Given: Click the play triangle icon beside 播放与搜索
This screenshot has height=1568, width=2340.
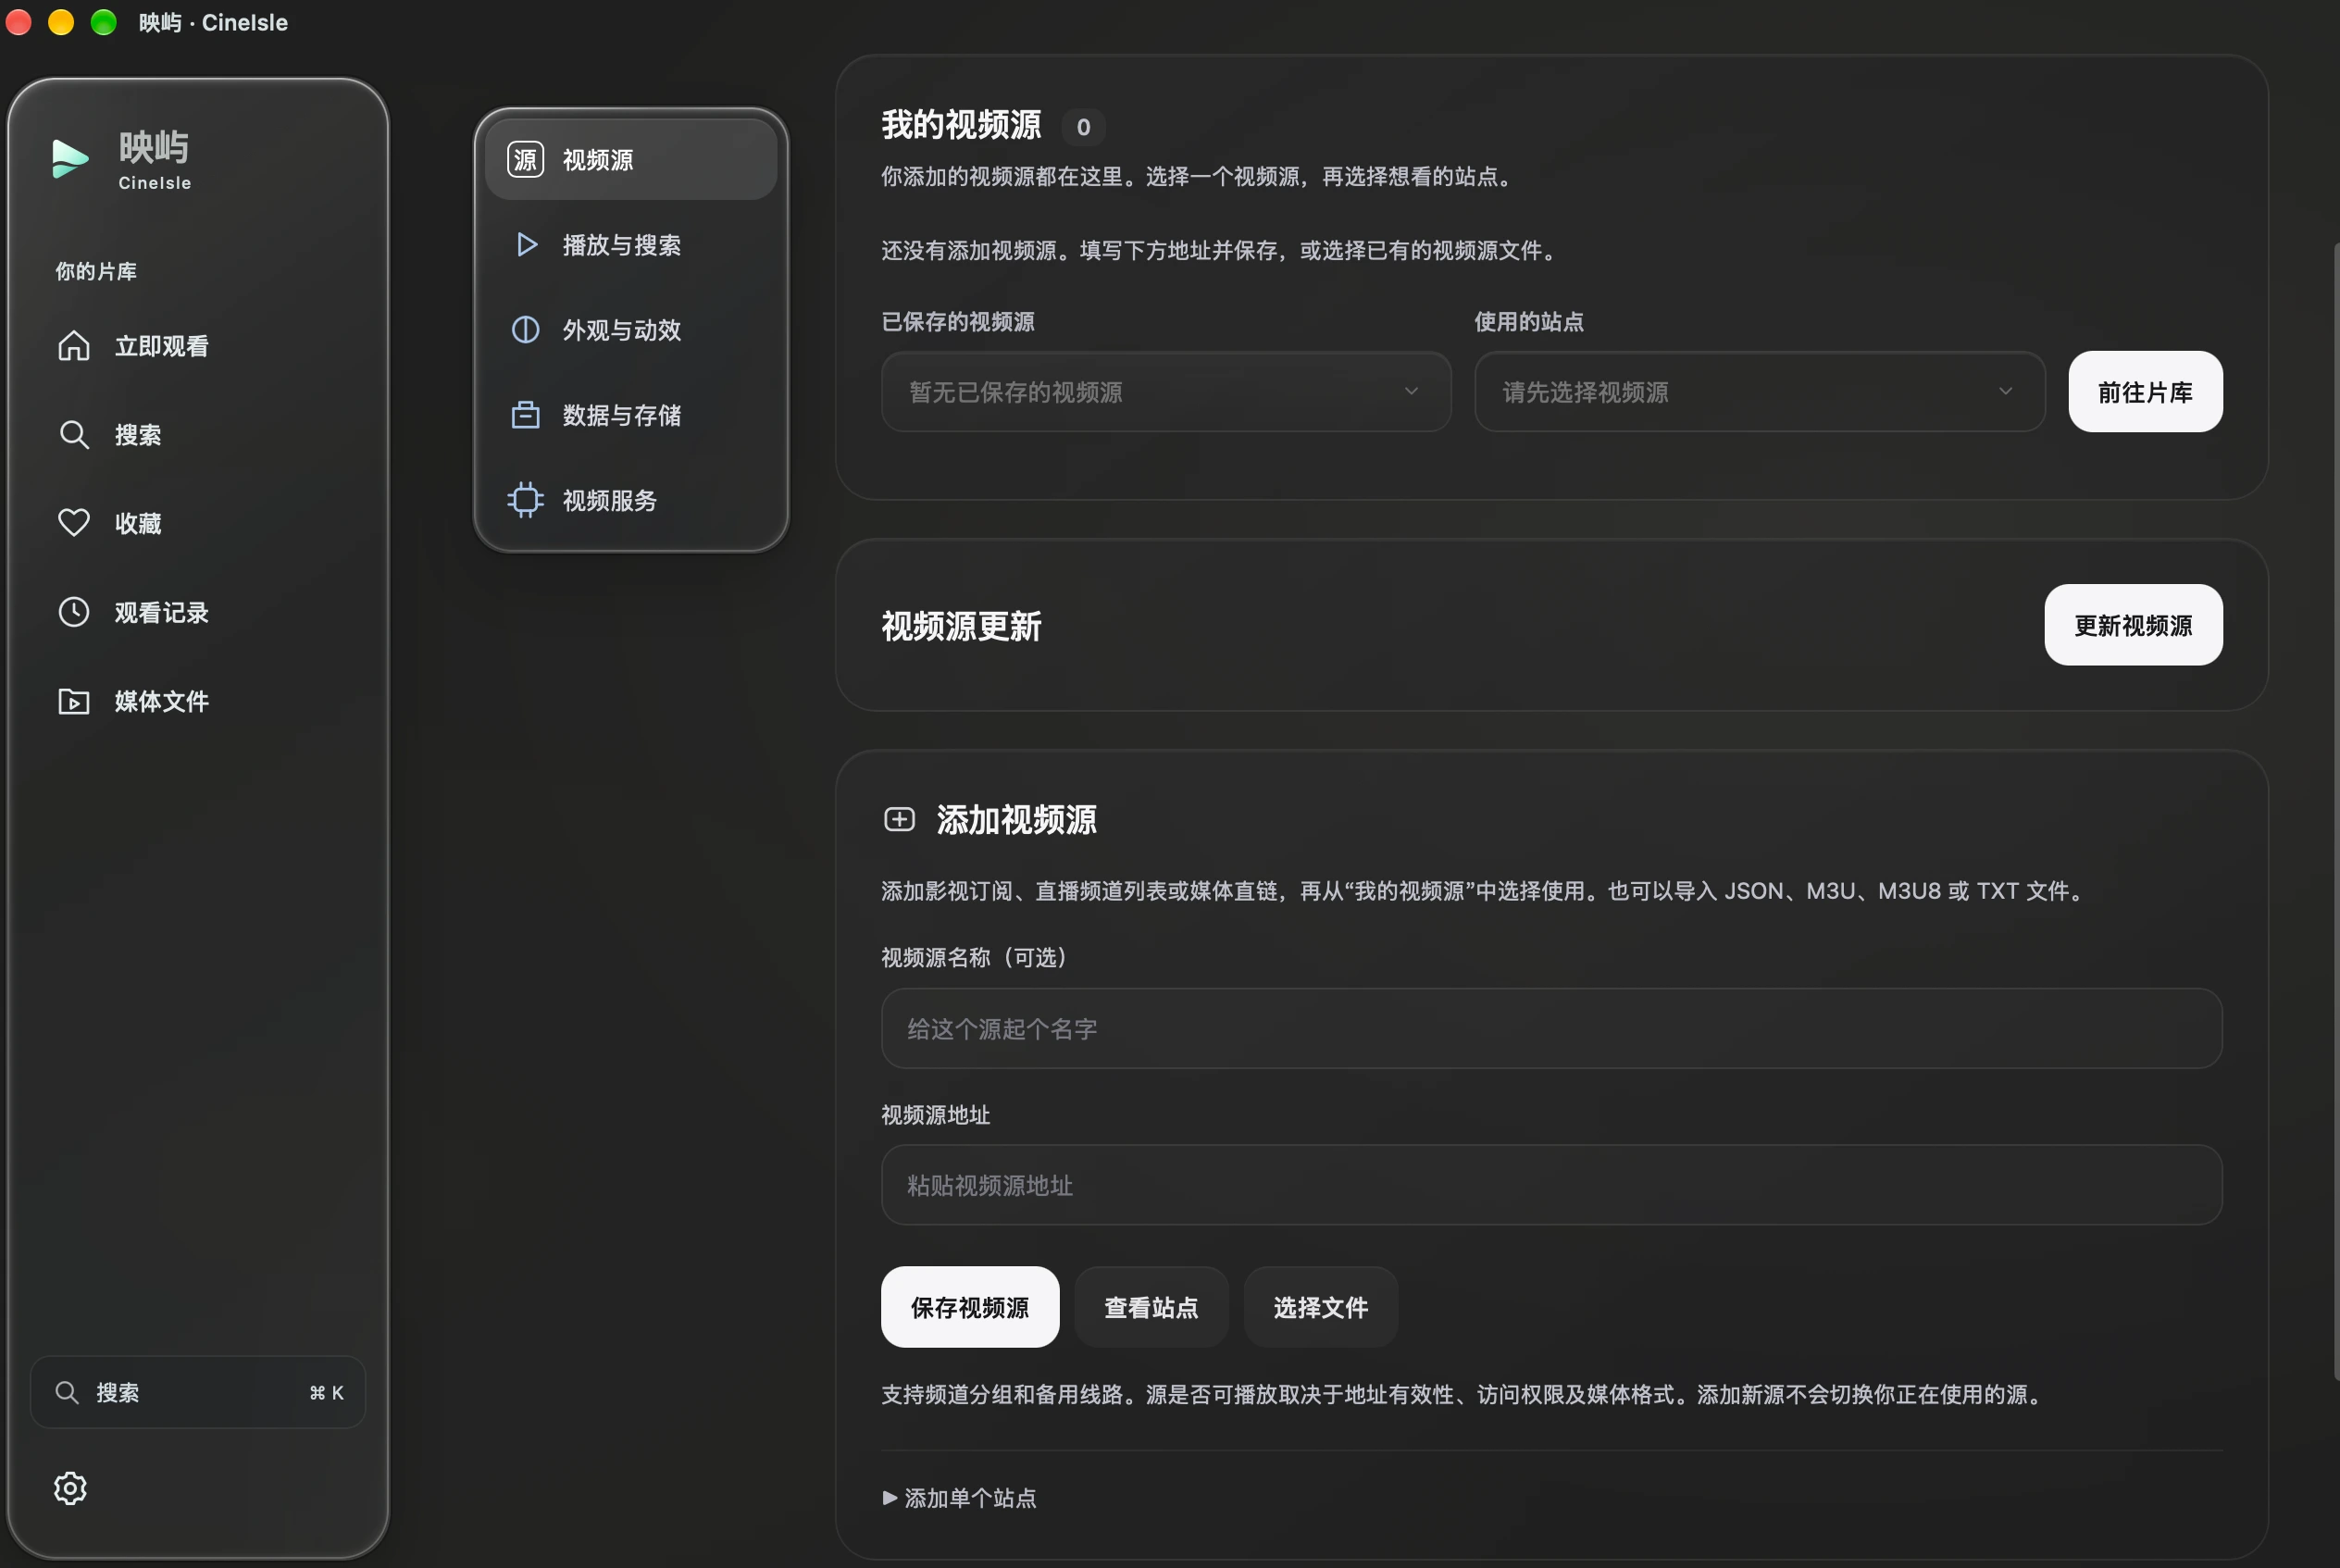Looking at the screenshot, I should (x=527, y=244).
